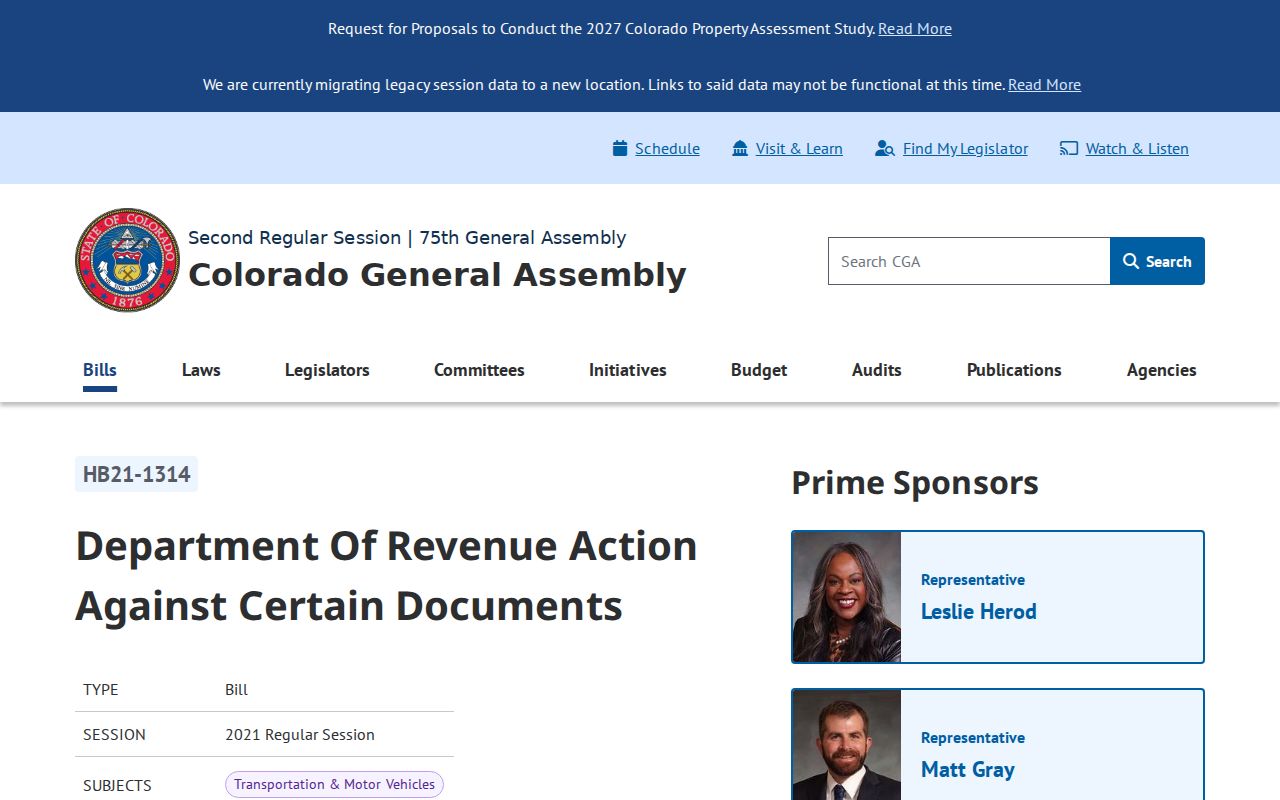
Task: Click the Transportation & Motor Vehicles subject tag
Action: pos(334,784)
